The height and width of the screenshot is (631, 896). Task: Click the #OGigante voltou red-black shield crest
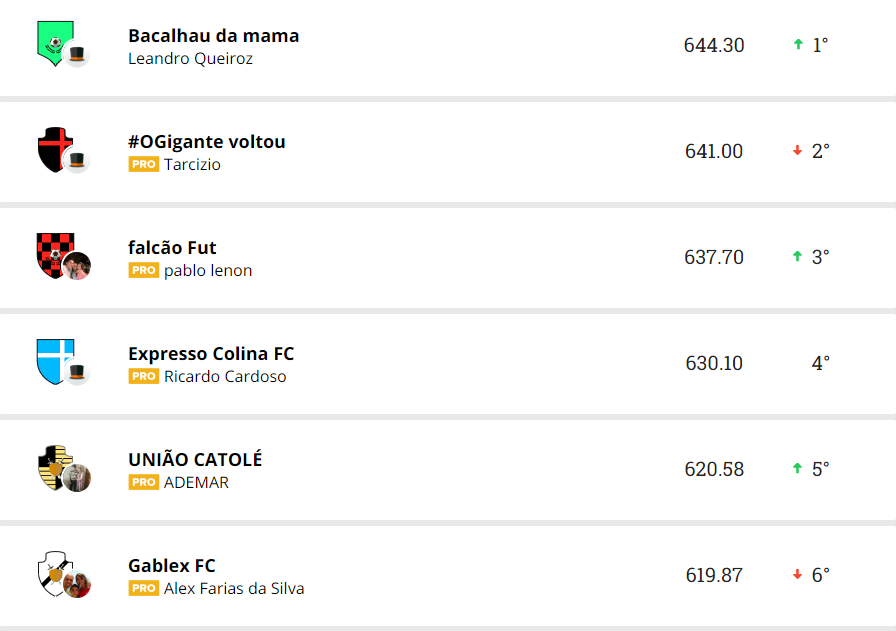point(52,148)
